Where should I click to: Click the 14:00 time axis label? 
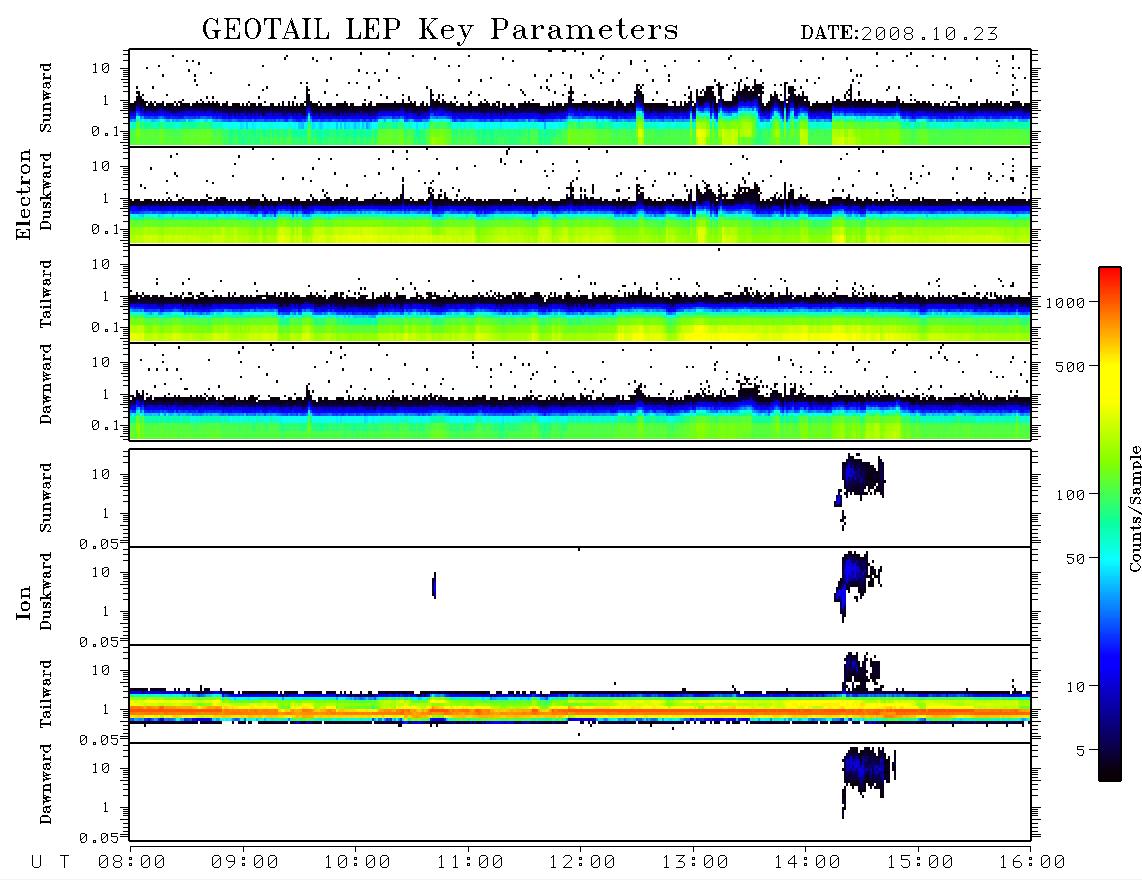coord(807,863)
